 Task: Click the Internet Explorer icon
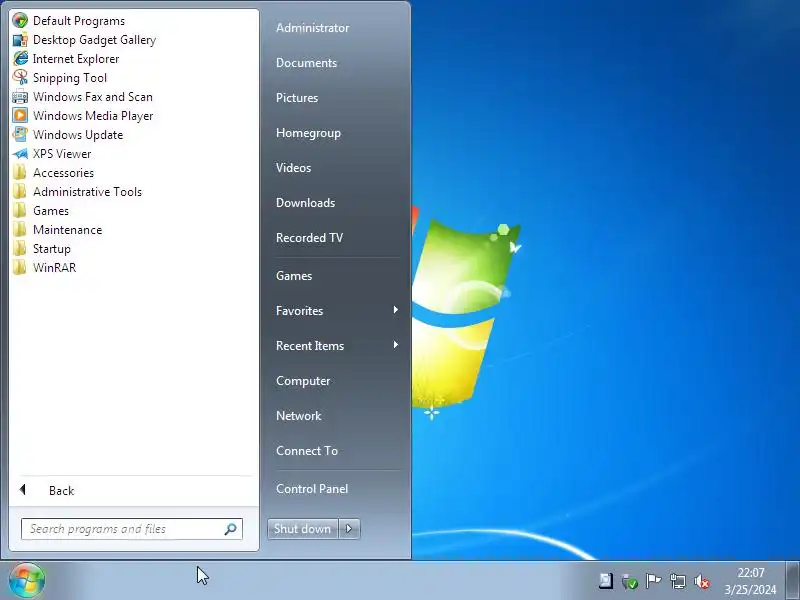(20, 59)
